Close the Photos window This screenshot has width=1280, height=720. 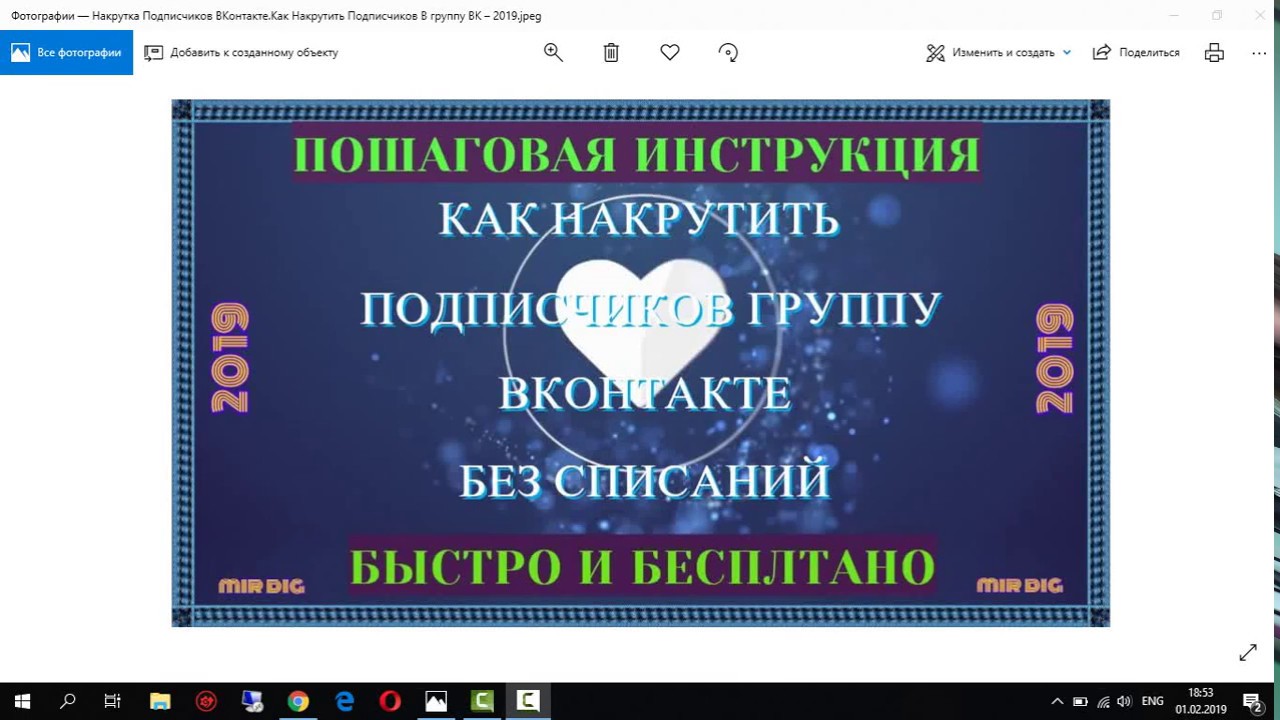pos(1260,15)
